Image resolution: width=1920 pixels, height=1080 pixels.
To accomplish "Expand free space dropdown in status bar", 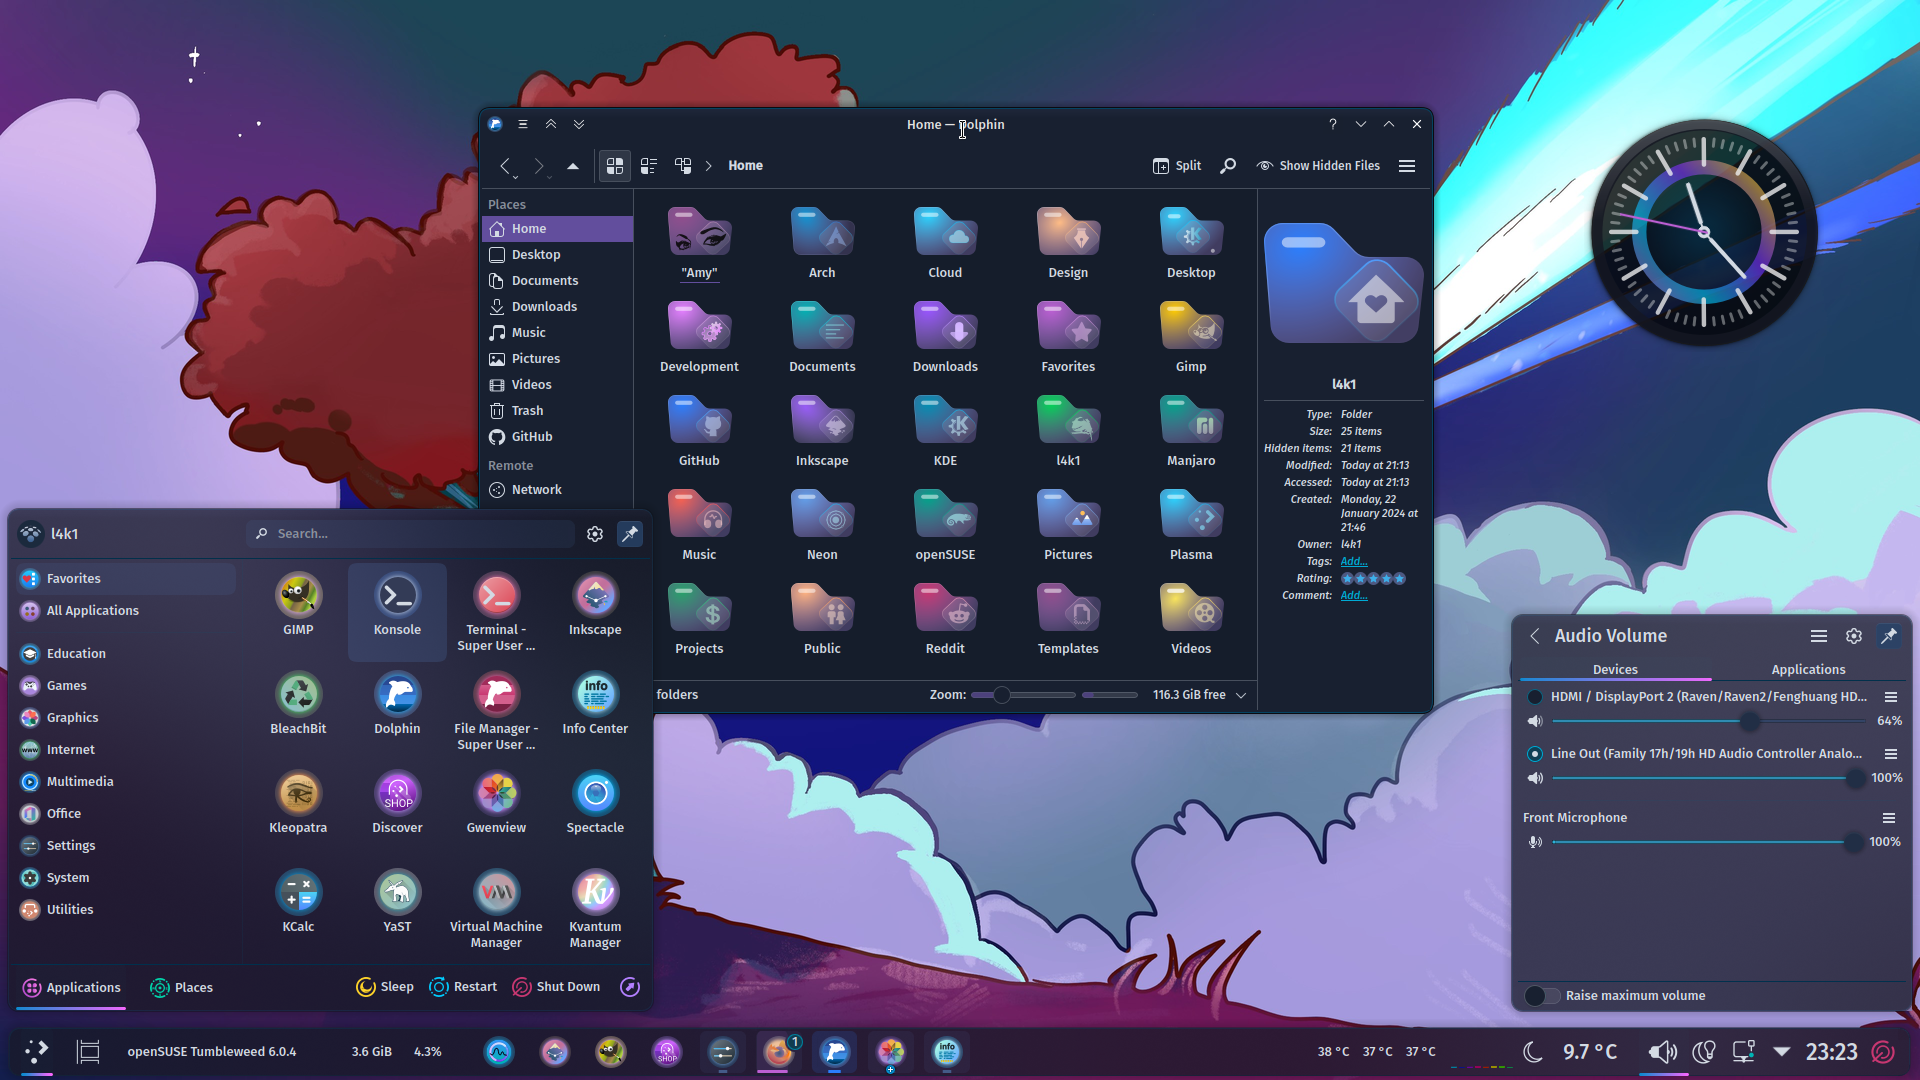I will point(1241,695).
